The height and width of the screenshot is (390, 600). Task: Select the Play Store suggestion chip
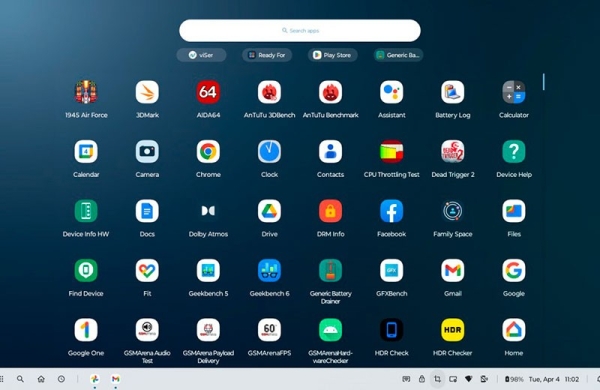point(333,55)
